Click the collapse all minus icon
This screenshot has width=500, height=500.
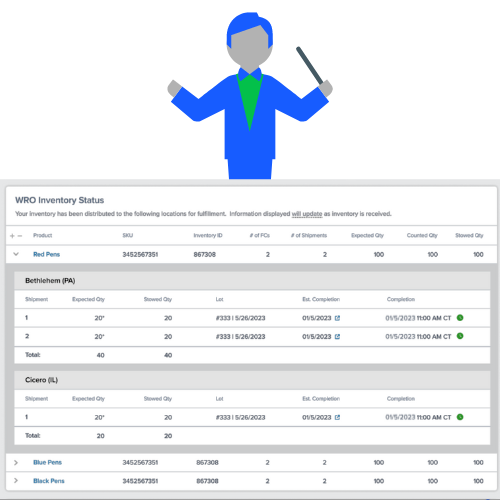tap(20, 236)
